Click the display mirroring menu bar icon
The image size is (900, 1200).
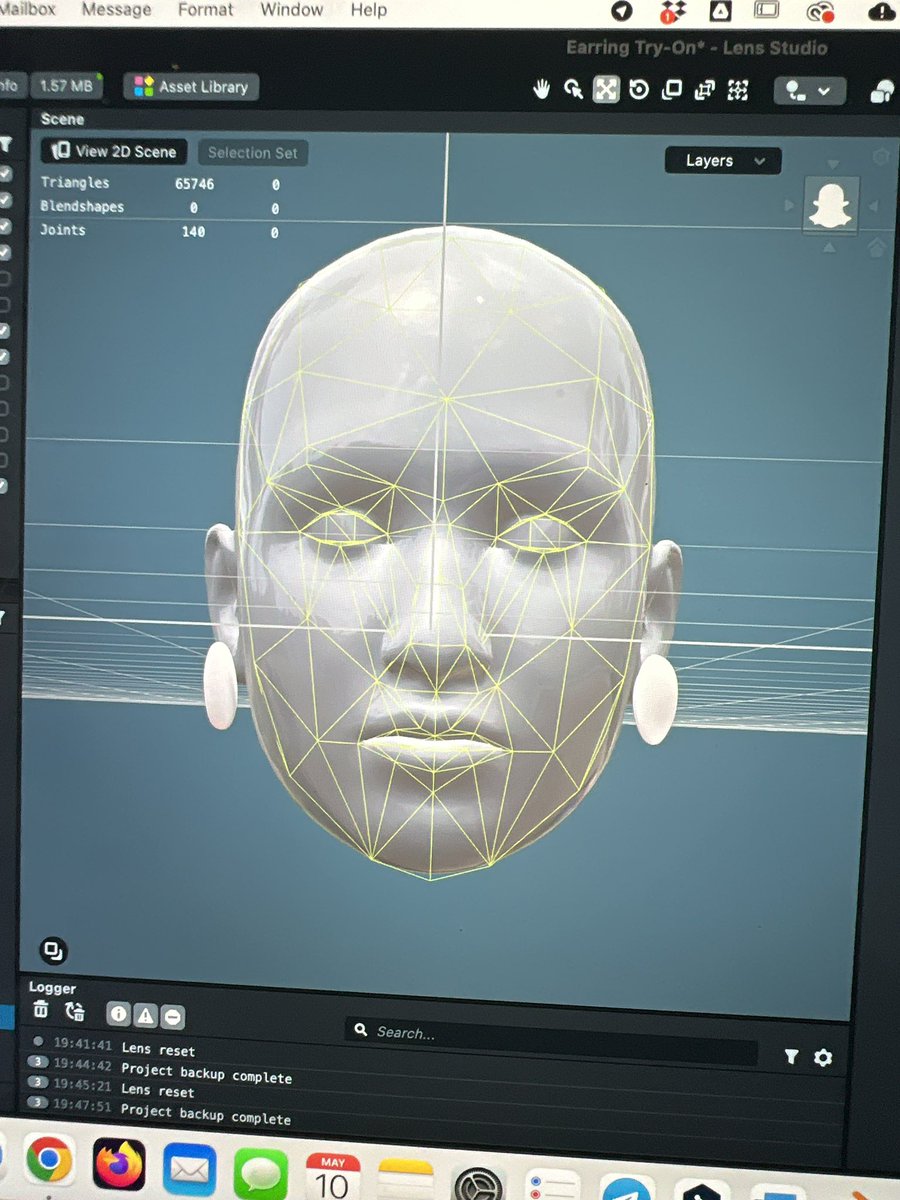pos(767,10)
